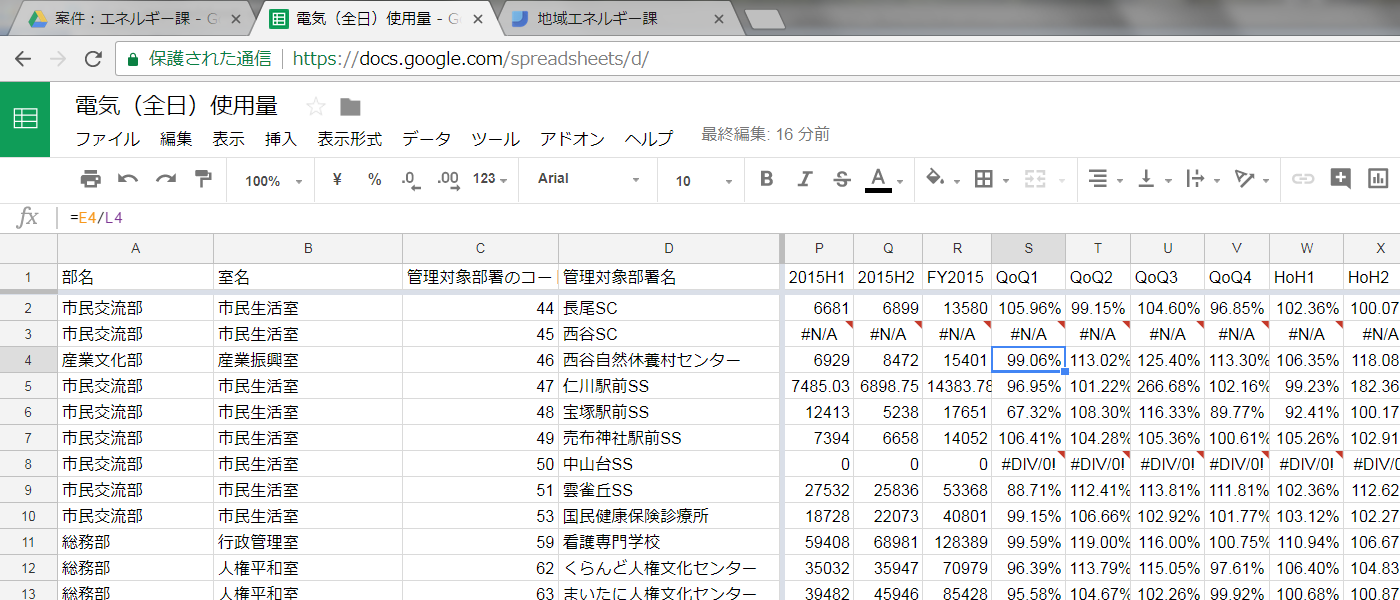Click the insert chart icon

[1378, 179]
